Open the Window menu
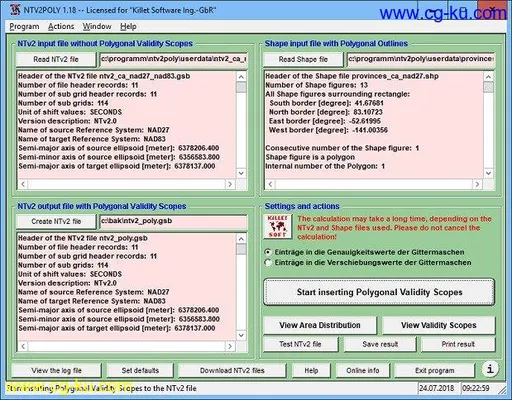This screenshot has width=512, height=400. click(x=97, y=26)
